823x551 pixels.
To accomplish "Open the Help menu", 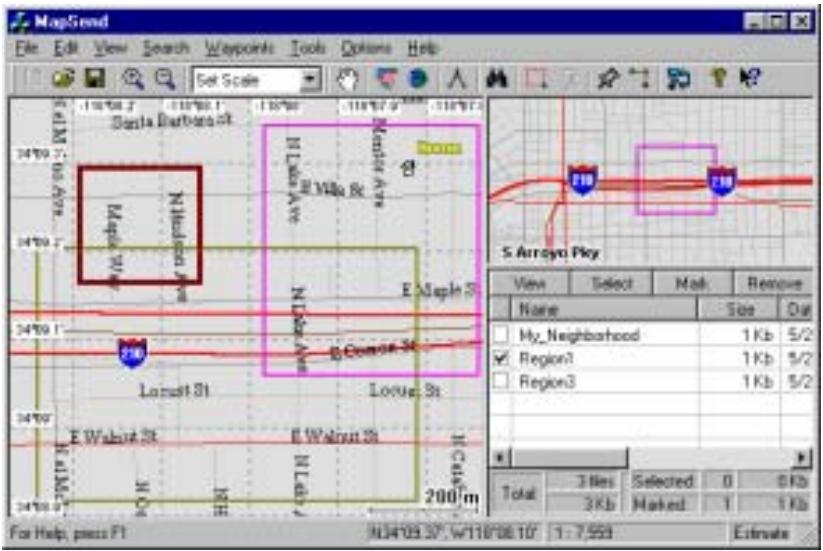I will pyautogui.click(x=423, y=48).
